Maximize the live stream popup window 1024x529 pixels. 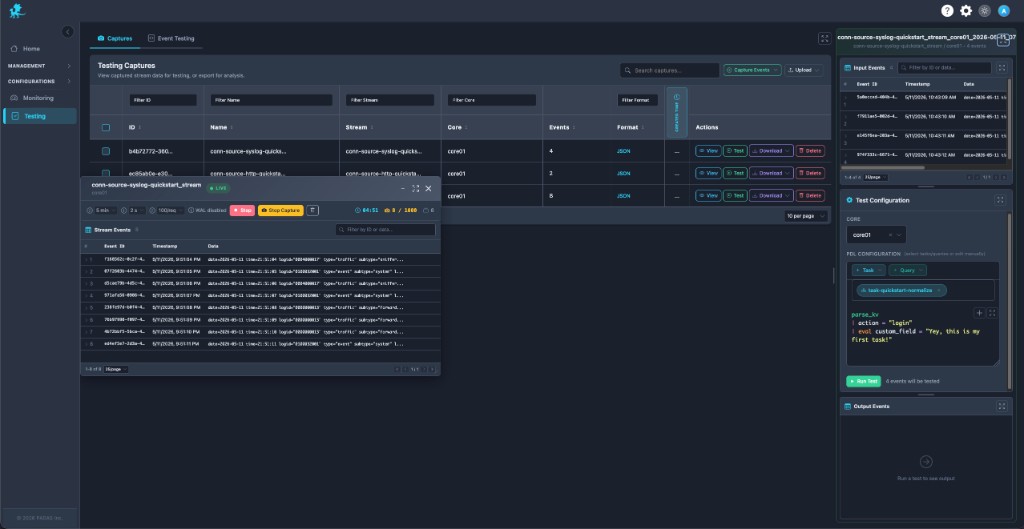tap(415, 188)
